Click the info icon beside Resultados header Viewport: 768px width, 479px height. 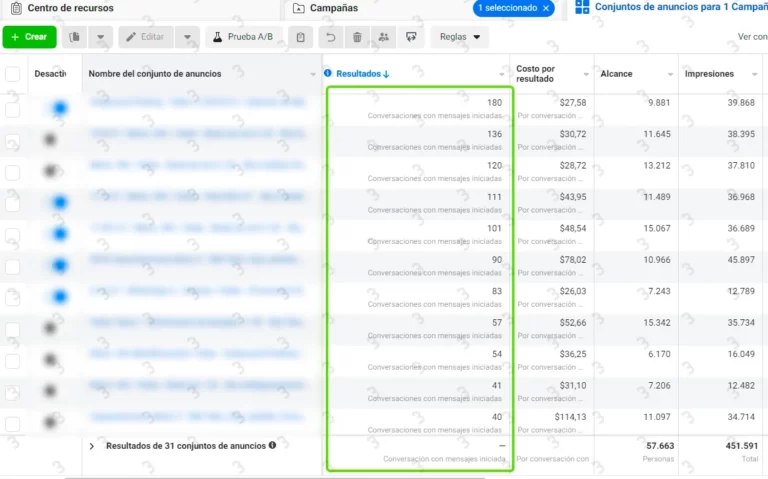coord(328,73)
